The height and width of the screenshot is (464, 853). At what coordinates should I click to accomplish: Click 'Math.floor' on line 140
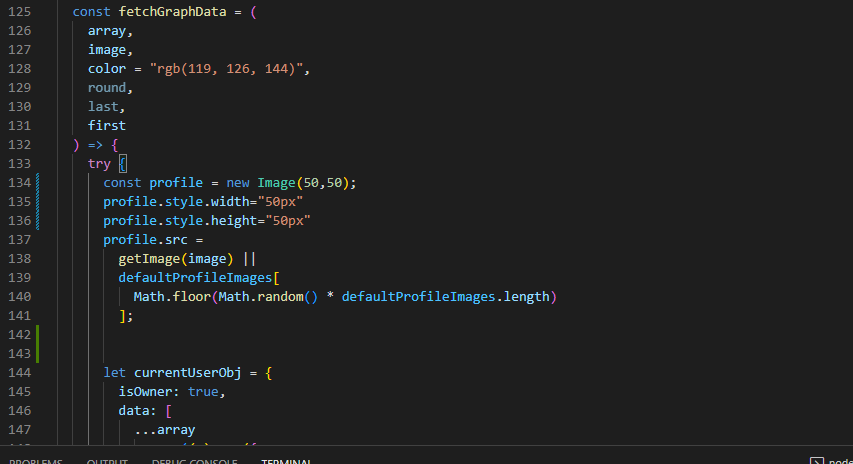point(172,297)
